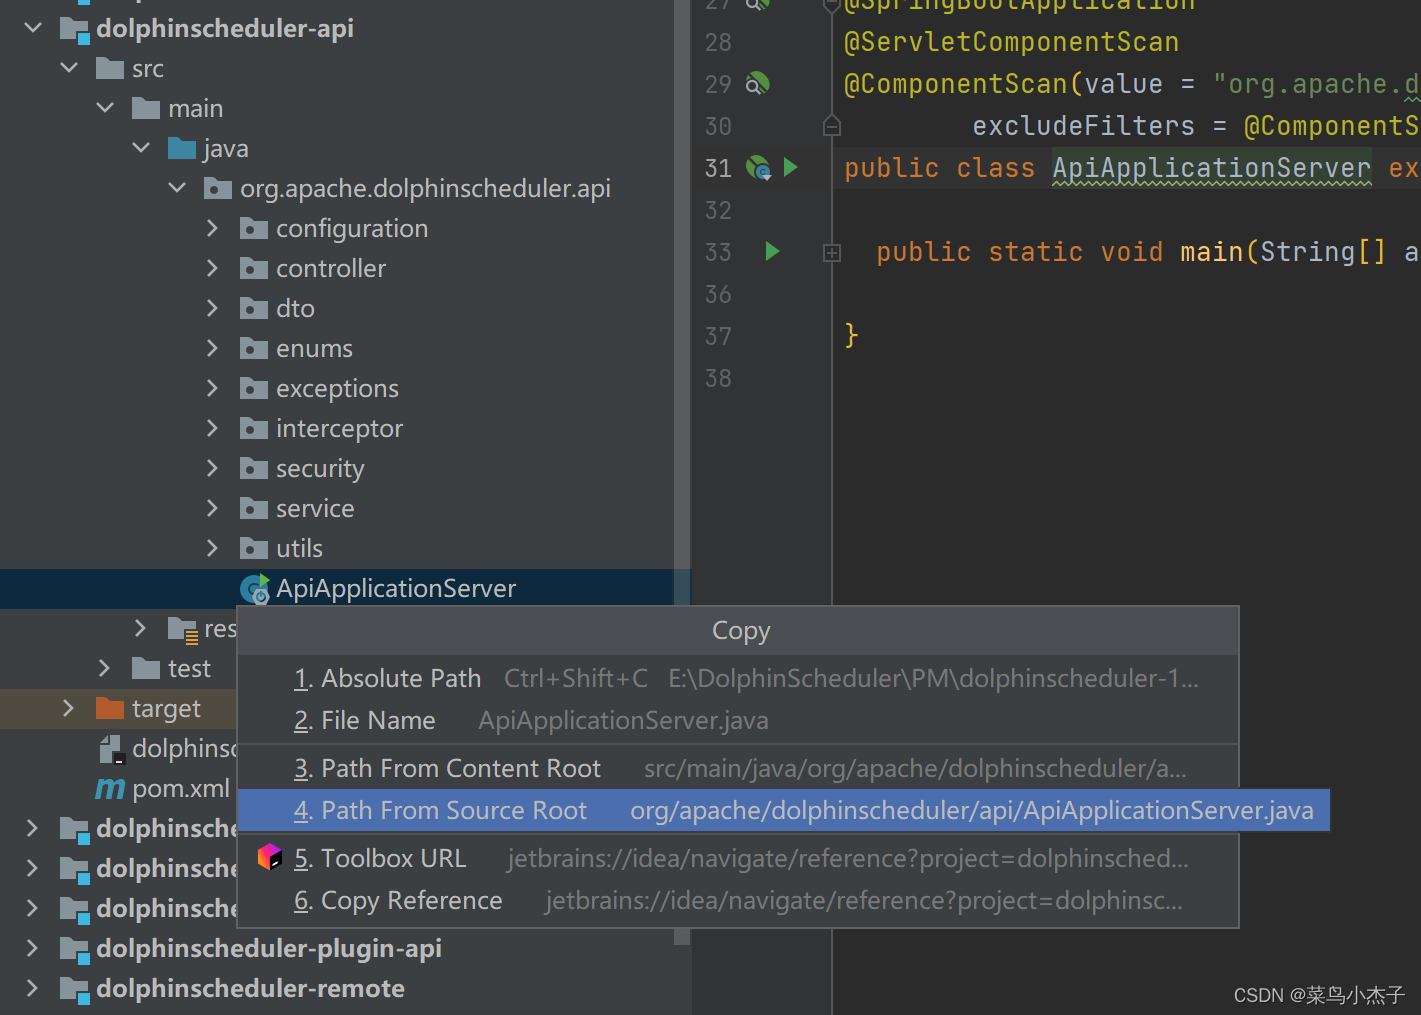
Task: Click the service package icon
Action: pyautogui.click(x=253, y=508)
